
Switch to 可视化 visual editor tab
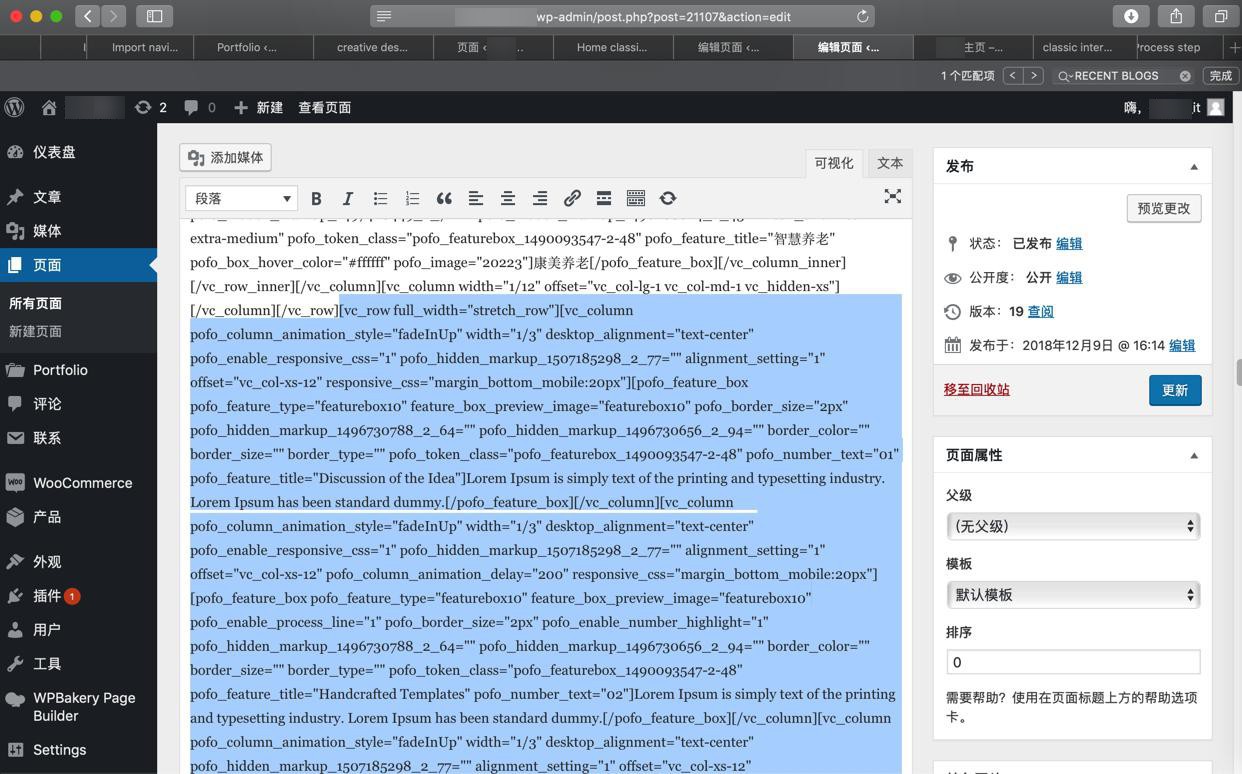point(834,163)
